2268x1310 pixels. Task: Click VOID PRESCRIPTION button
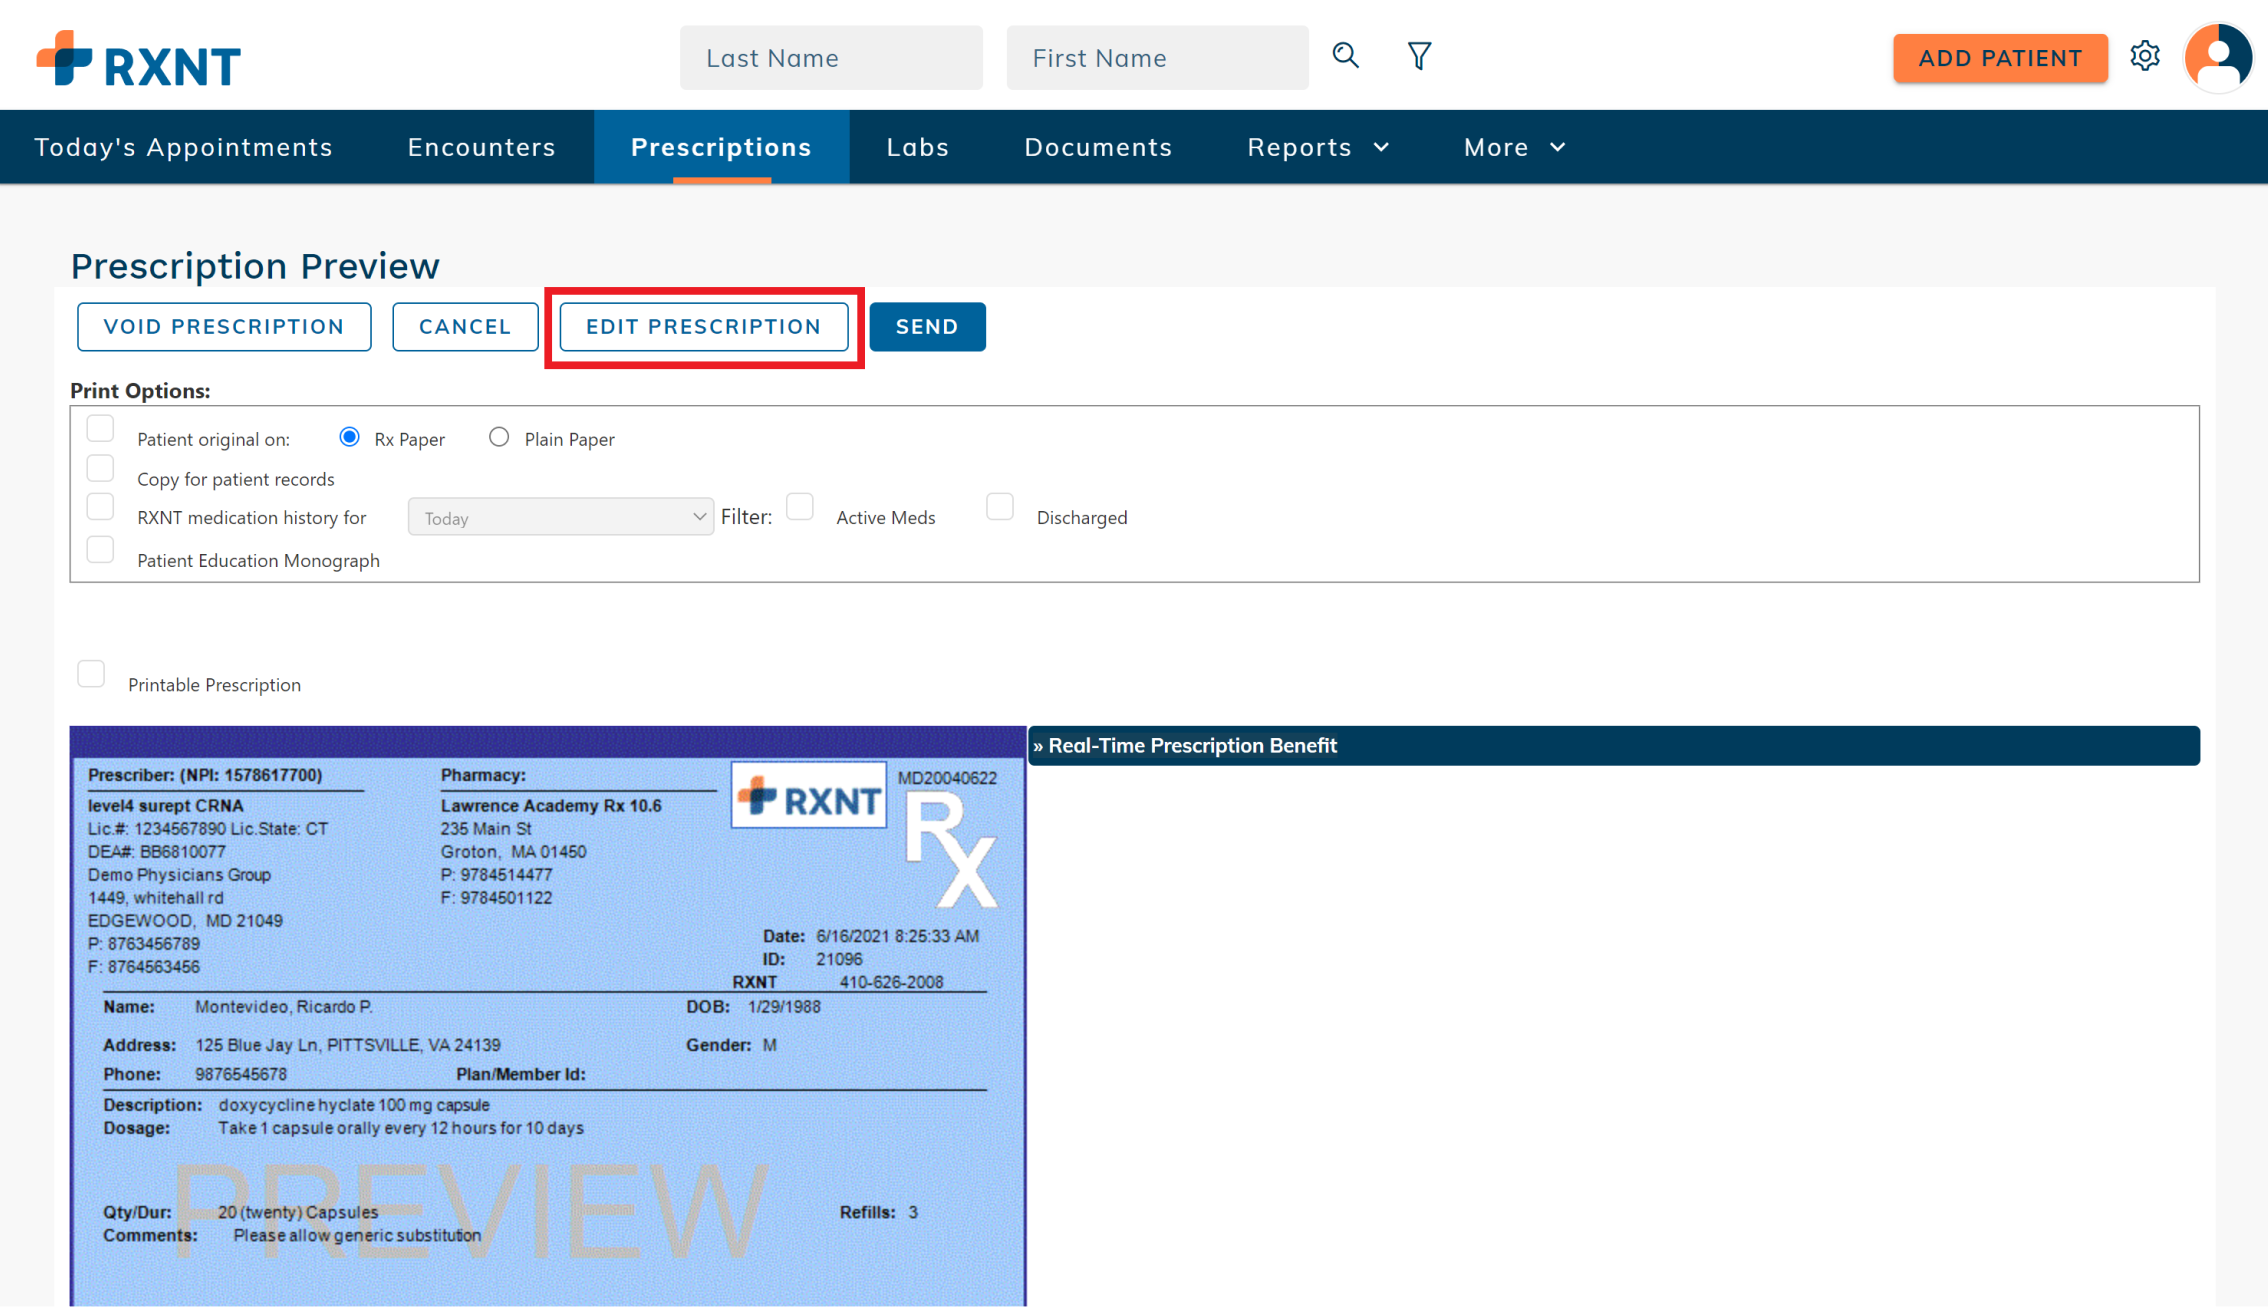pos(224,327)
